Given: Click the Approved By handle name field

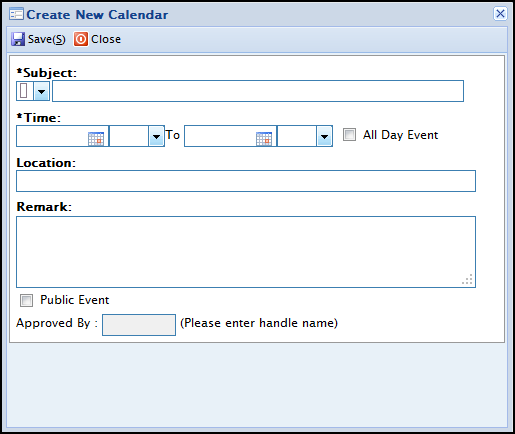Looking at the screenshot, I should pos(139,325).
